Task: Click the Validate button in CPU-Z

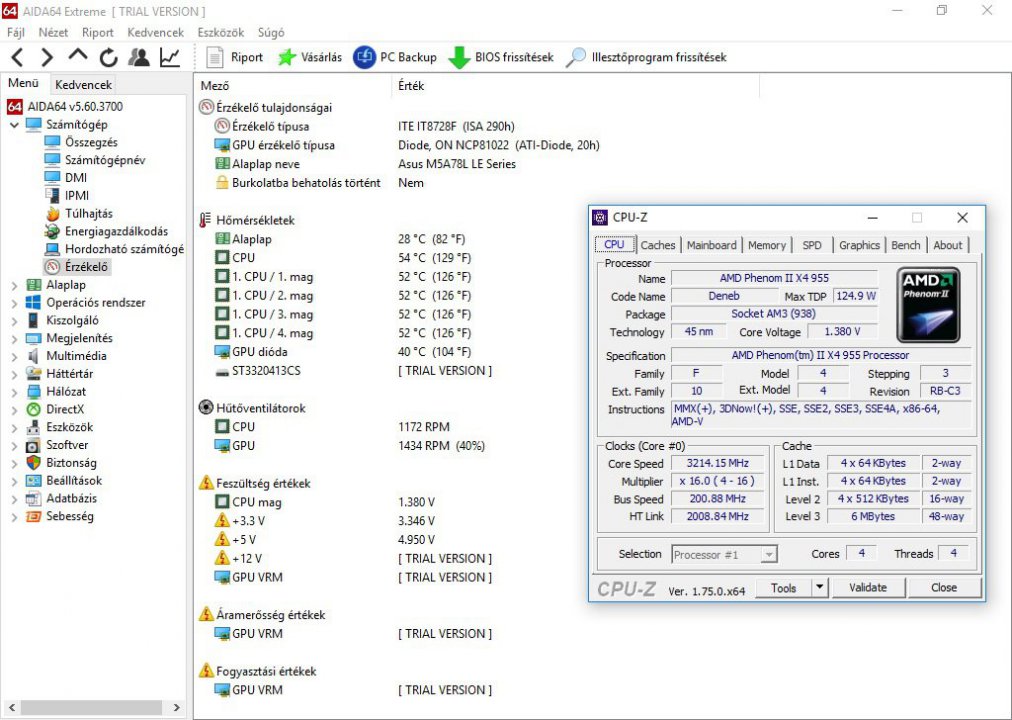Action: click(x=868, y=588)
